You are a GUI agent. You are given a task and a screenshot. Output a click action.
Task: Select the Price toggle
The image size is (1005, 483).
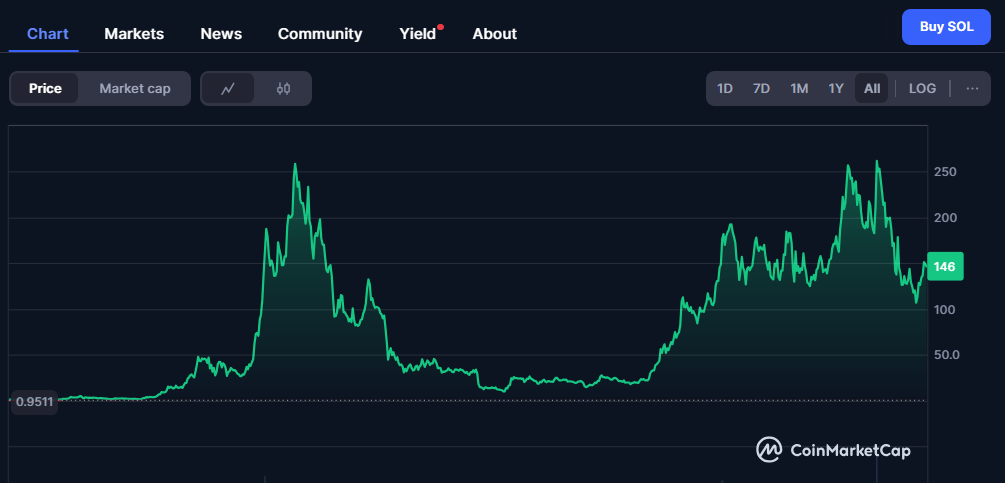tap(45, 88)
